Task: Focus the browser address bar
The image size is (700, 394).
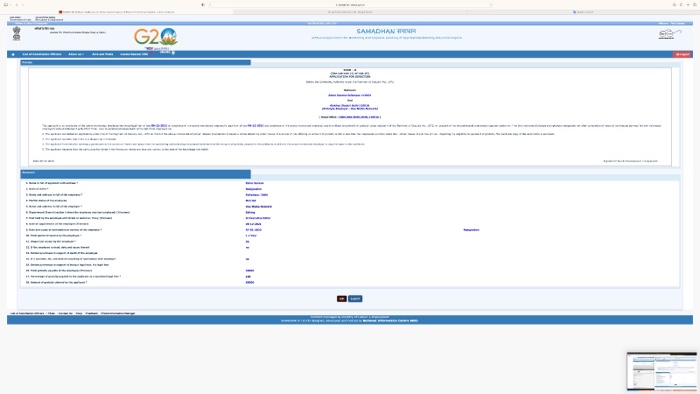Action: click(350, 4)
